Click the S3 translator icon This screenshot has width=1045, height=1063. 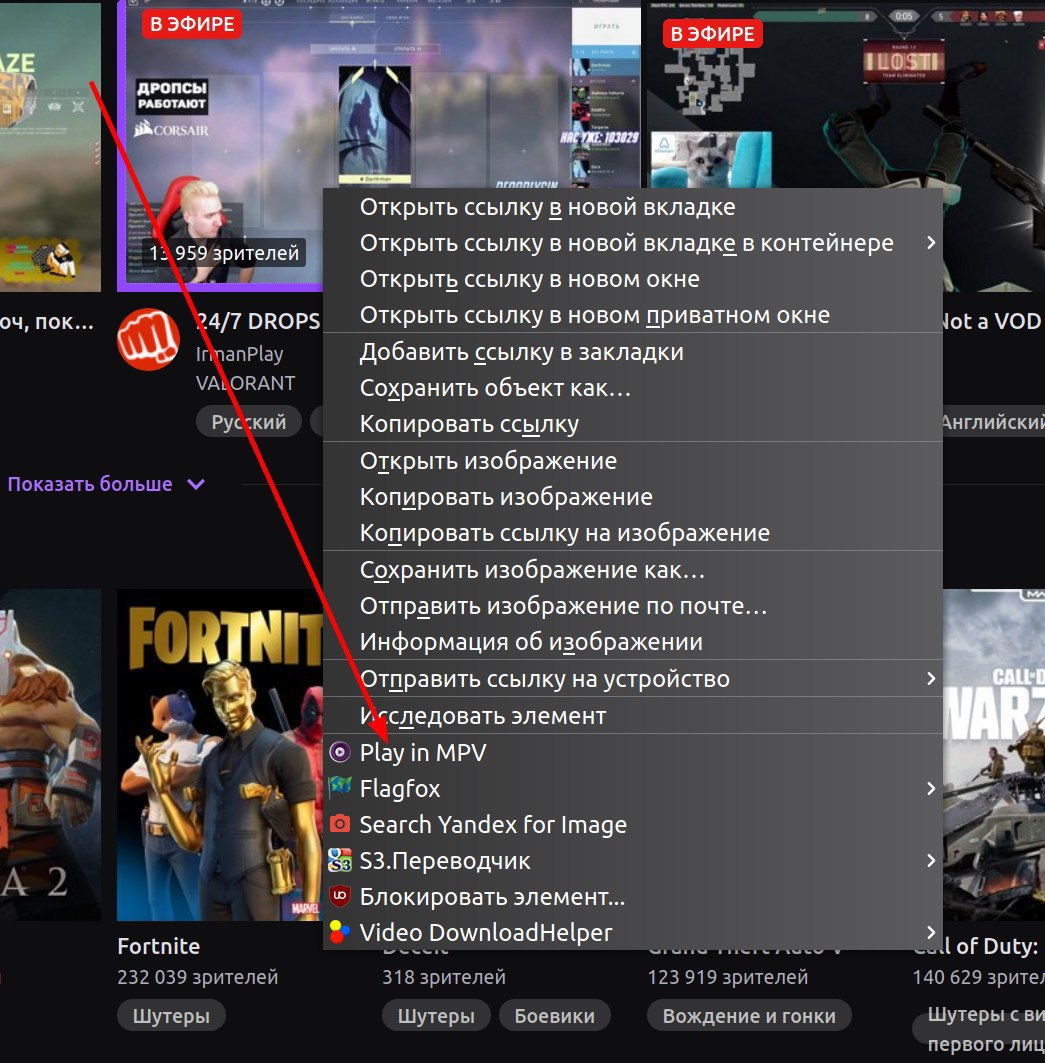pyautogui.click(x=340, y=860)
